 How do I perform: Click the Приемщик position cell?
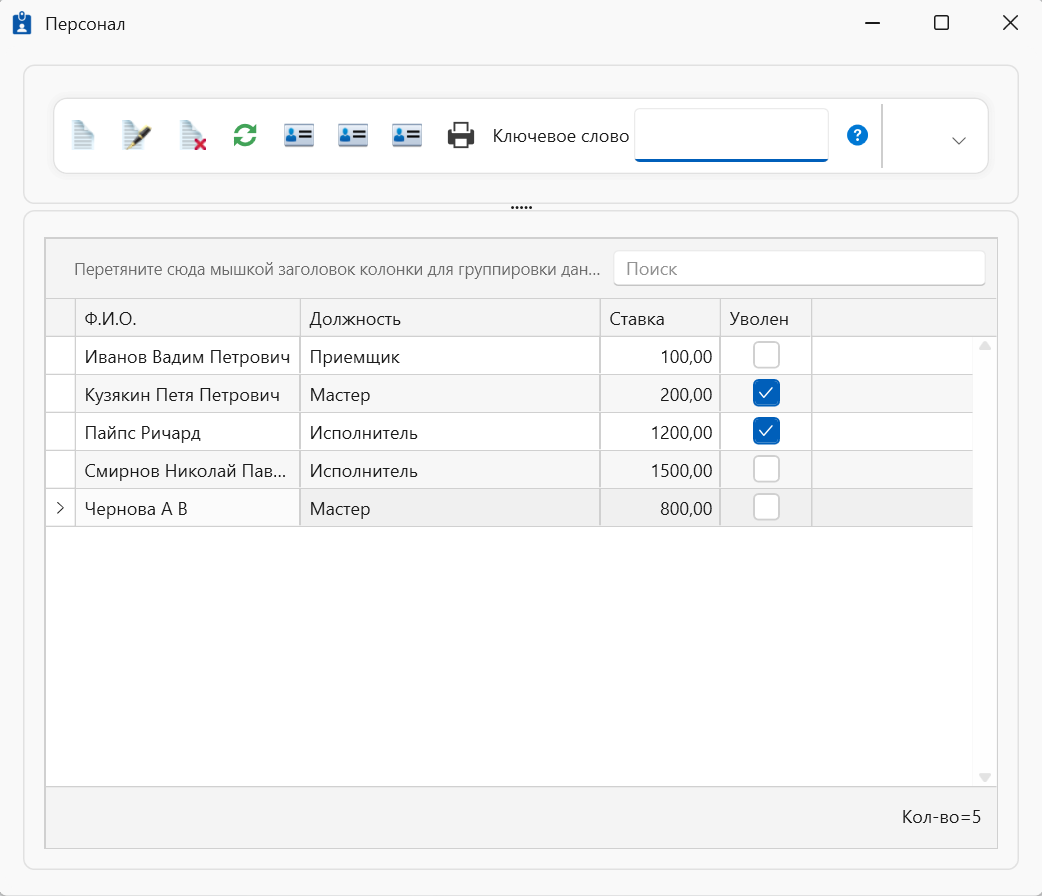(x=451, y=357)
